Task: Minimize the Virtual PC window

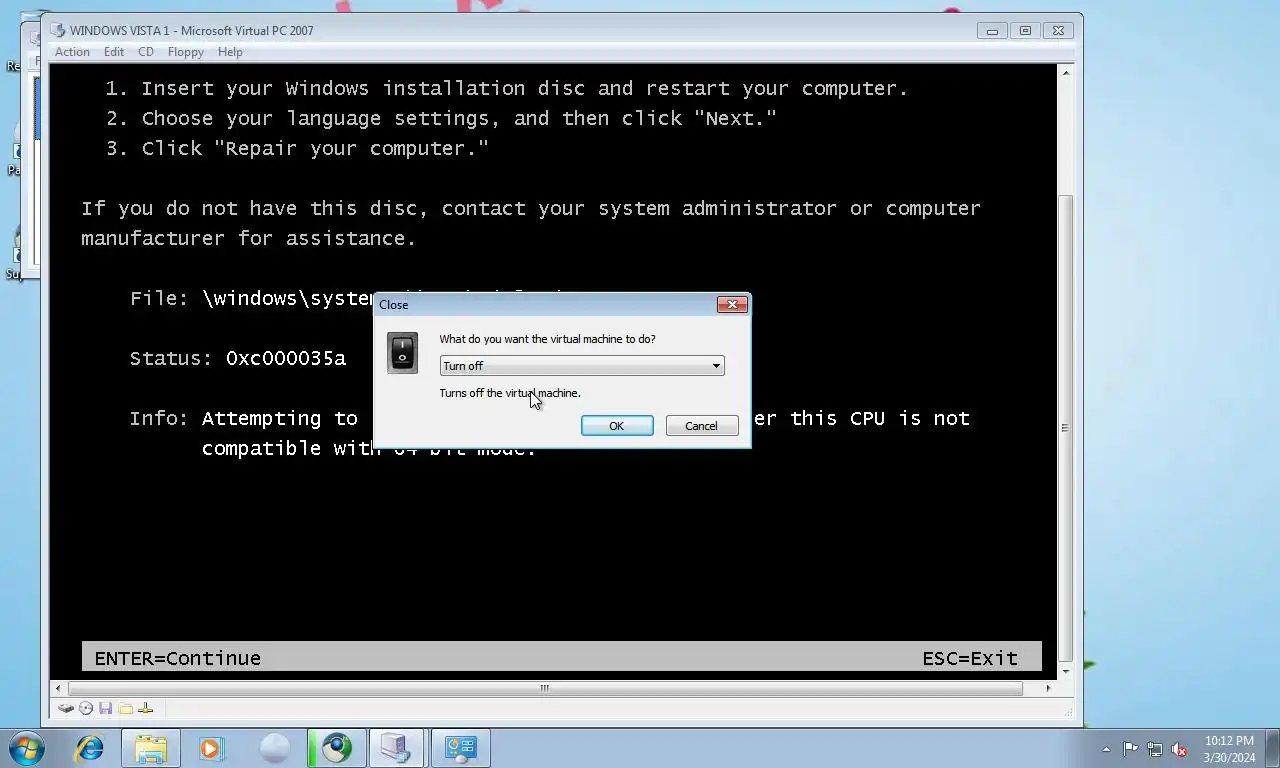Action: (992, 31)
